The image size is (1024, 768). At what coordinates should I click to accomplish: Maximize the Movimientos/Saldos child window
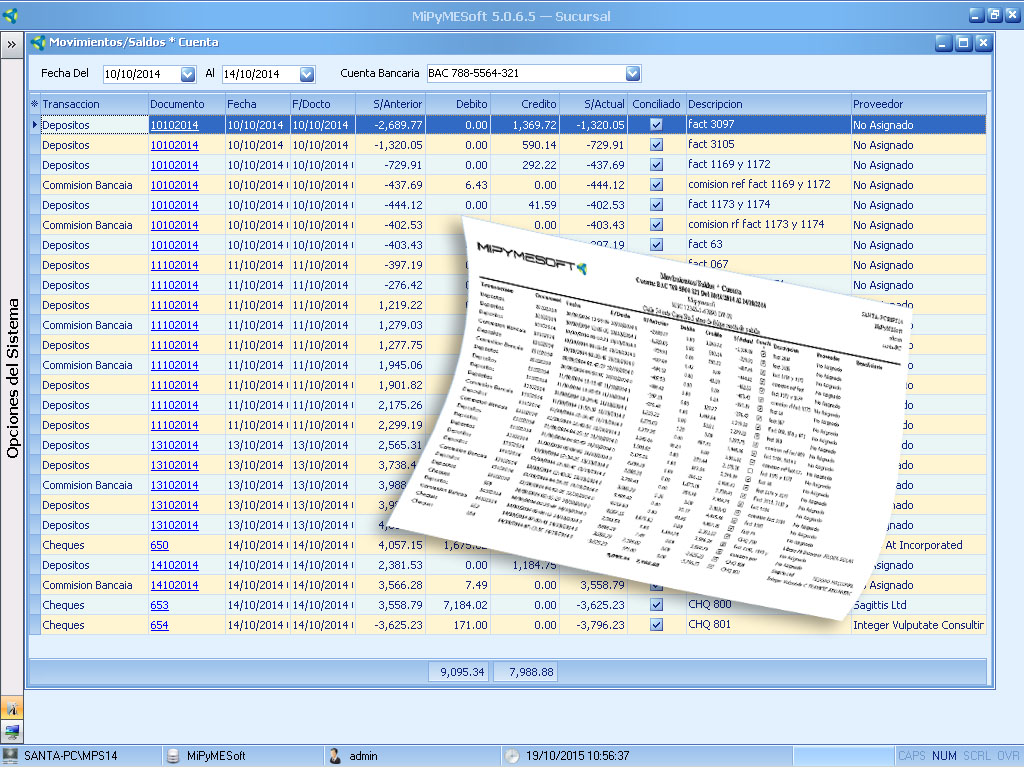coord(963,43)
